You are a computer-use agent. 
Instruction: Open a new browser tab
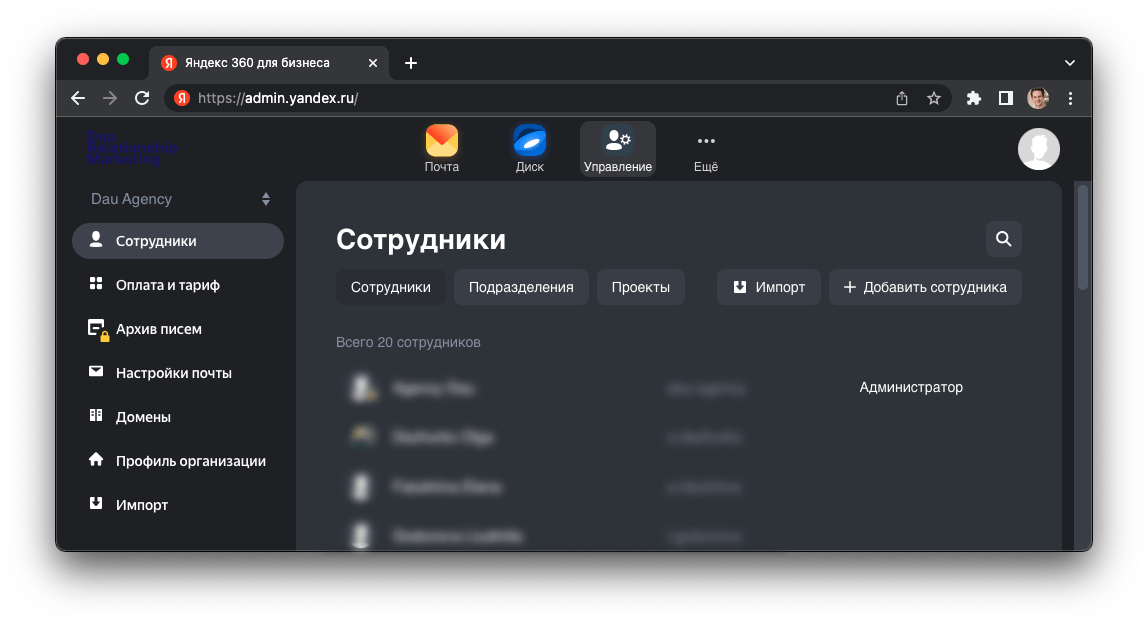411,63
